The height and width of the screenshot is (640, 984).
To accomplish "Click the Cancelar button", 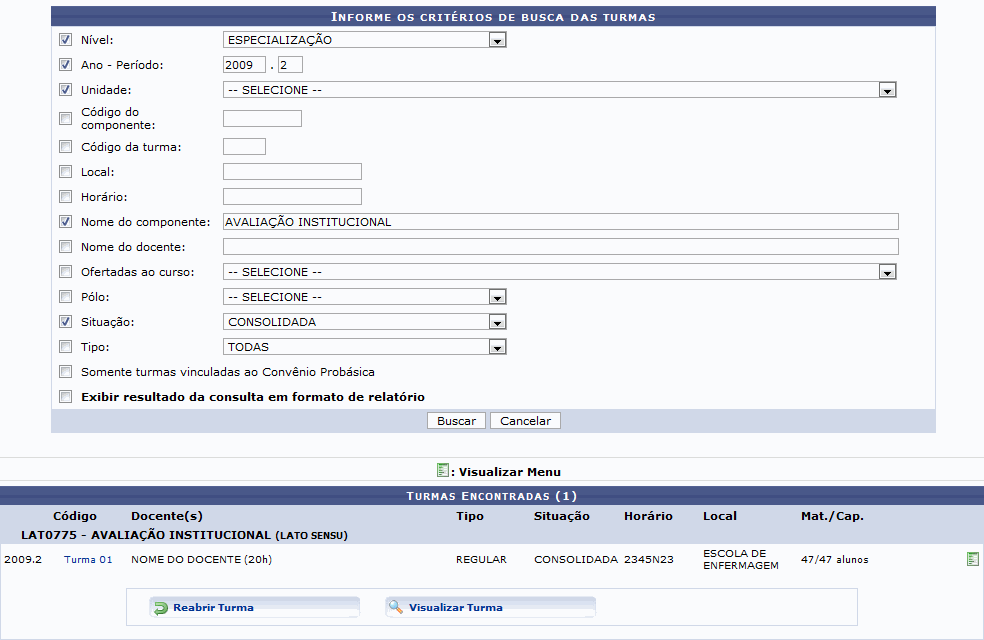I will tap(525, 421).
